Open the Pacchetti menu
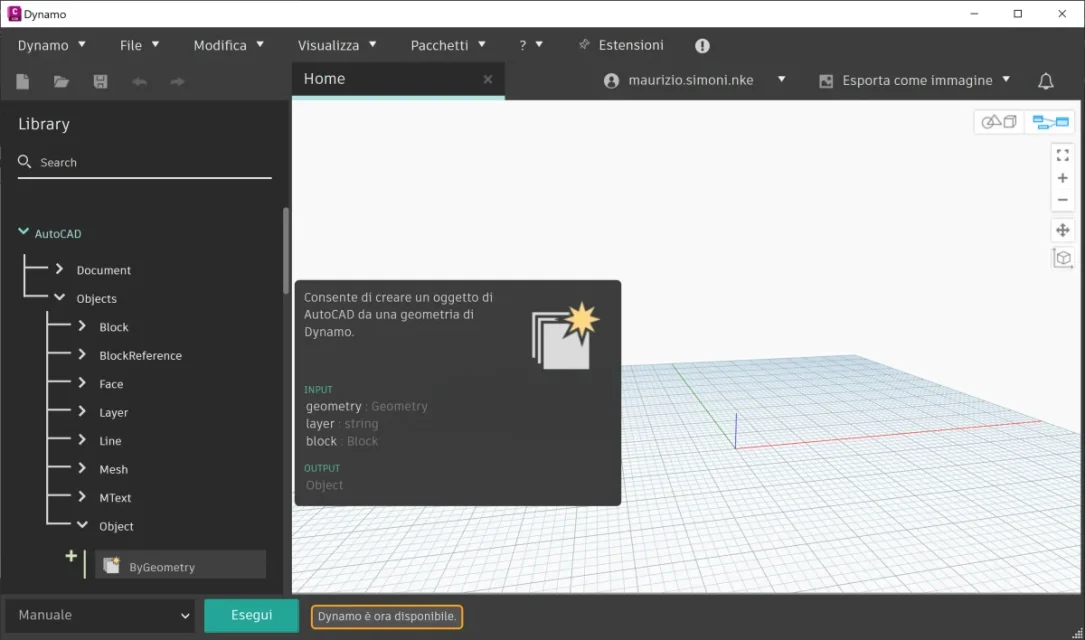Screen dimensions: 1085x640 click(x=448, y=45)
